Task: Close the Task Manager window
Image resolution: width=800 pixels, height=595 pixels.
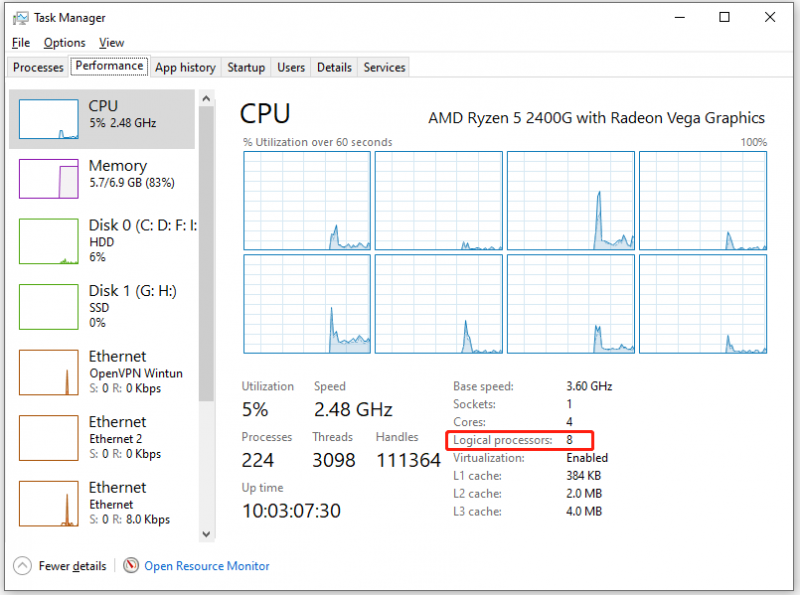Action: 770,17
